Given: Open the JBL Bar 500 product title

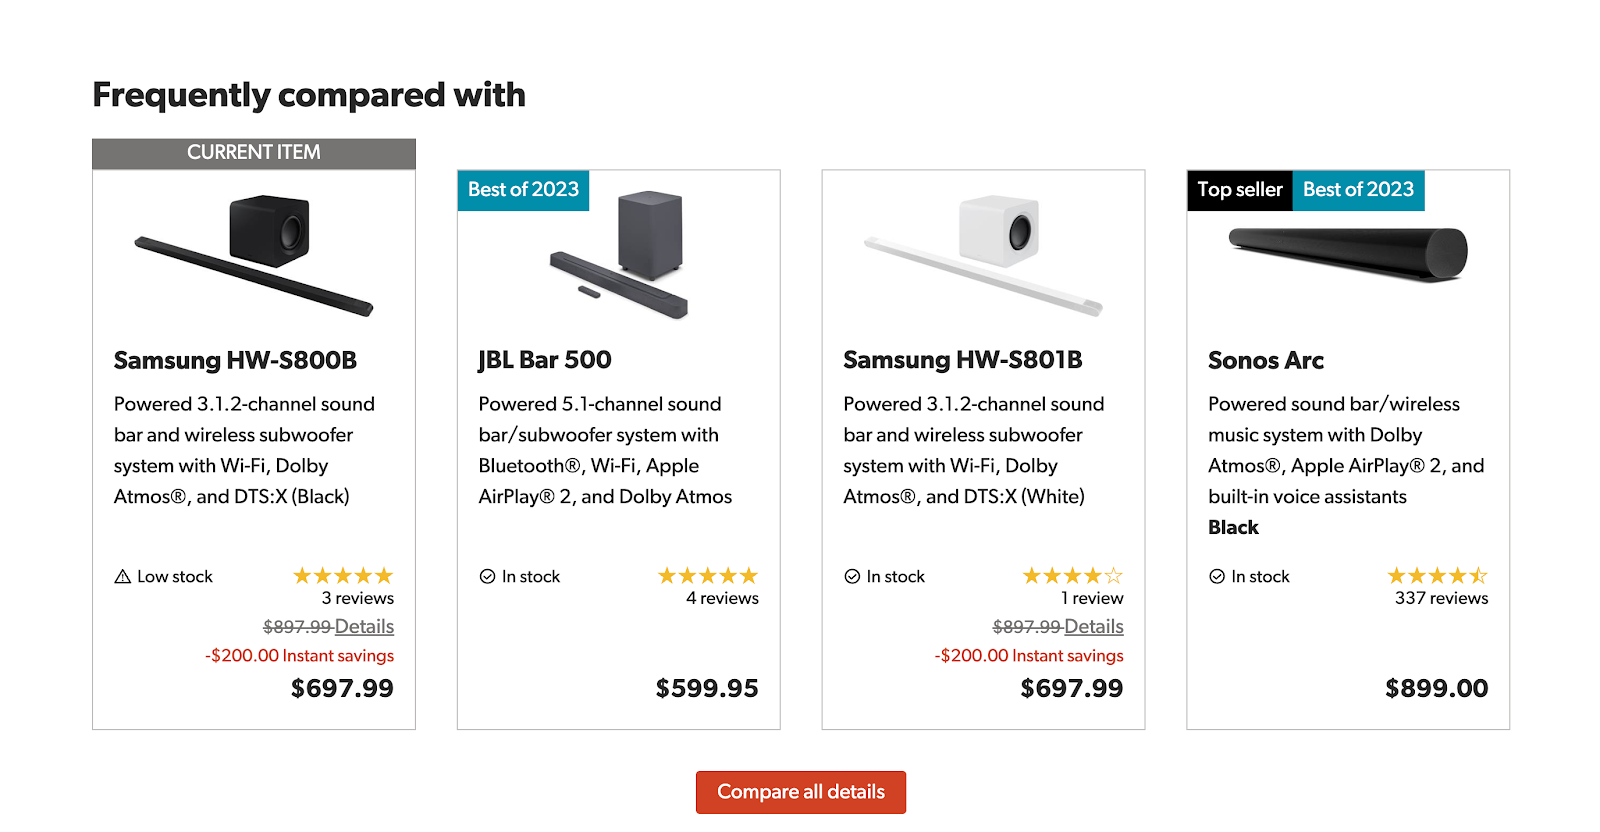Looking at the screenshot, I should tap(544, 359).
